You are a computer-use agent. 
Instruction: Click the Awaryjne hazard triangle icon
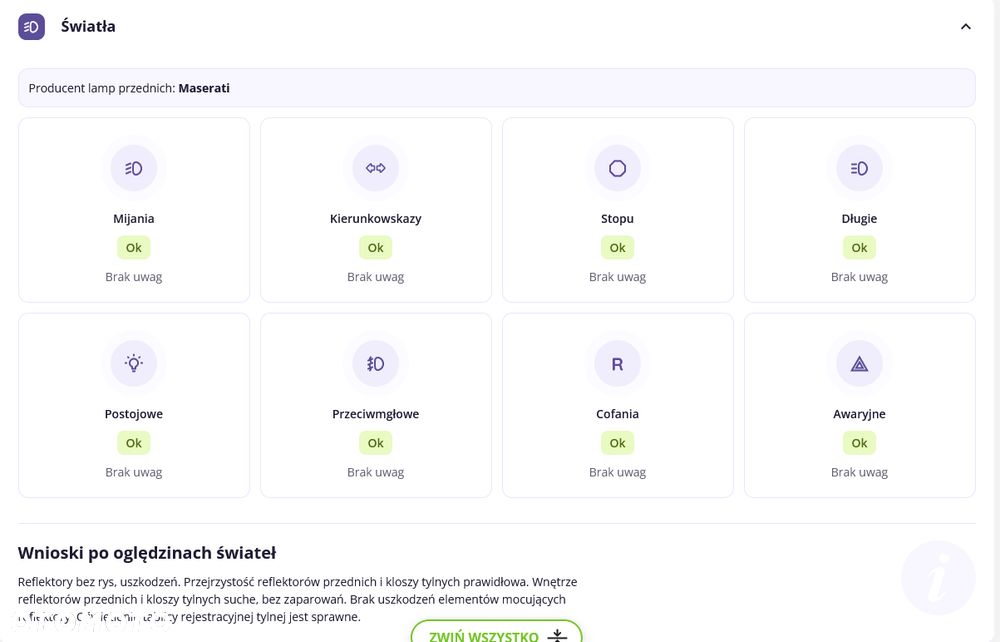pyautogui.click(x=859, y=363)
